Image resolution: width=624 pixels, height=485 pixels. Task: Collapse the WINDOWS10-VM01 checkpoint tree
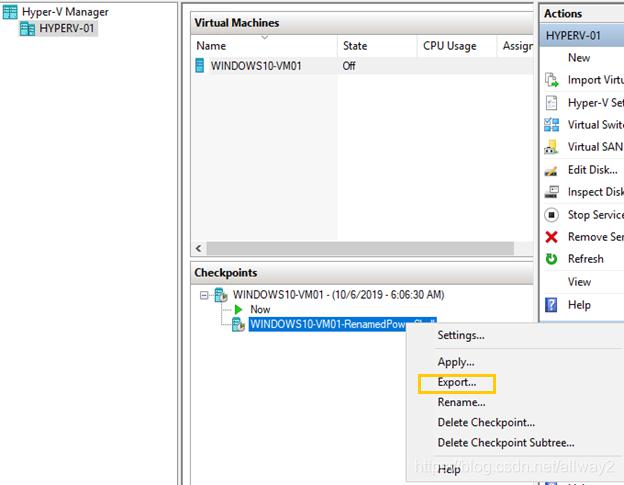click(x=206, y=295)
